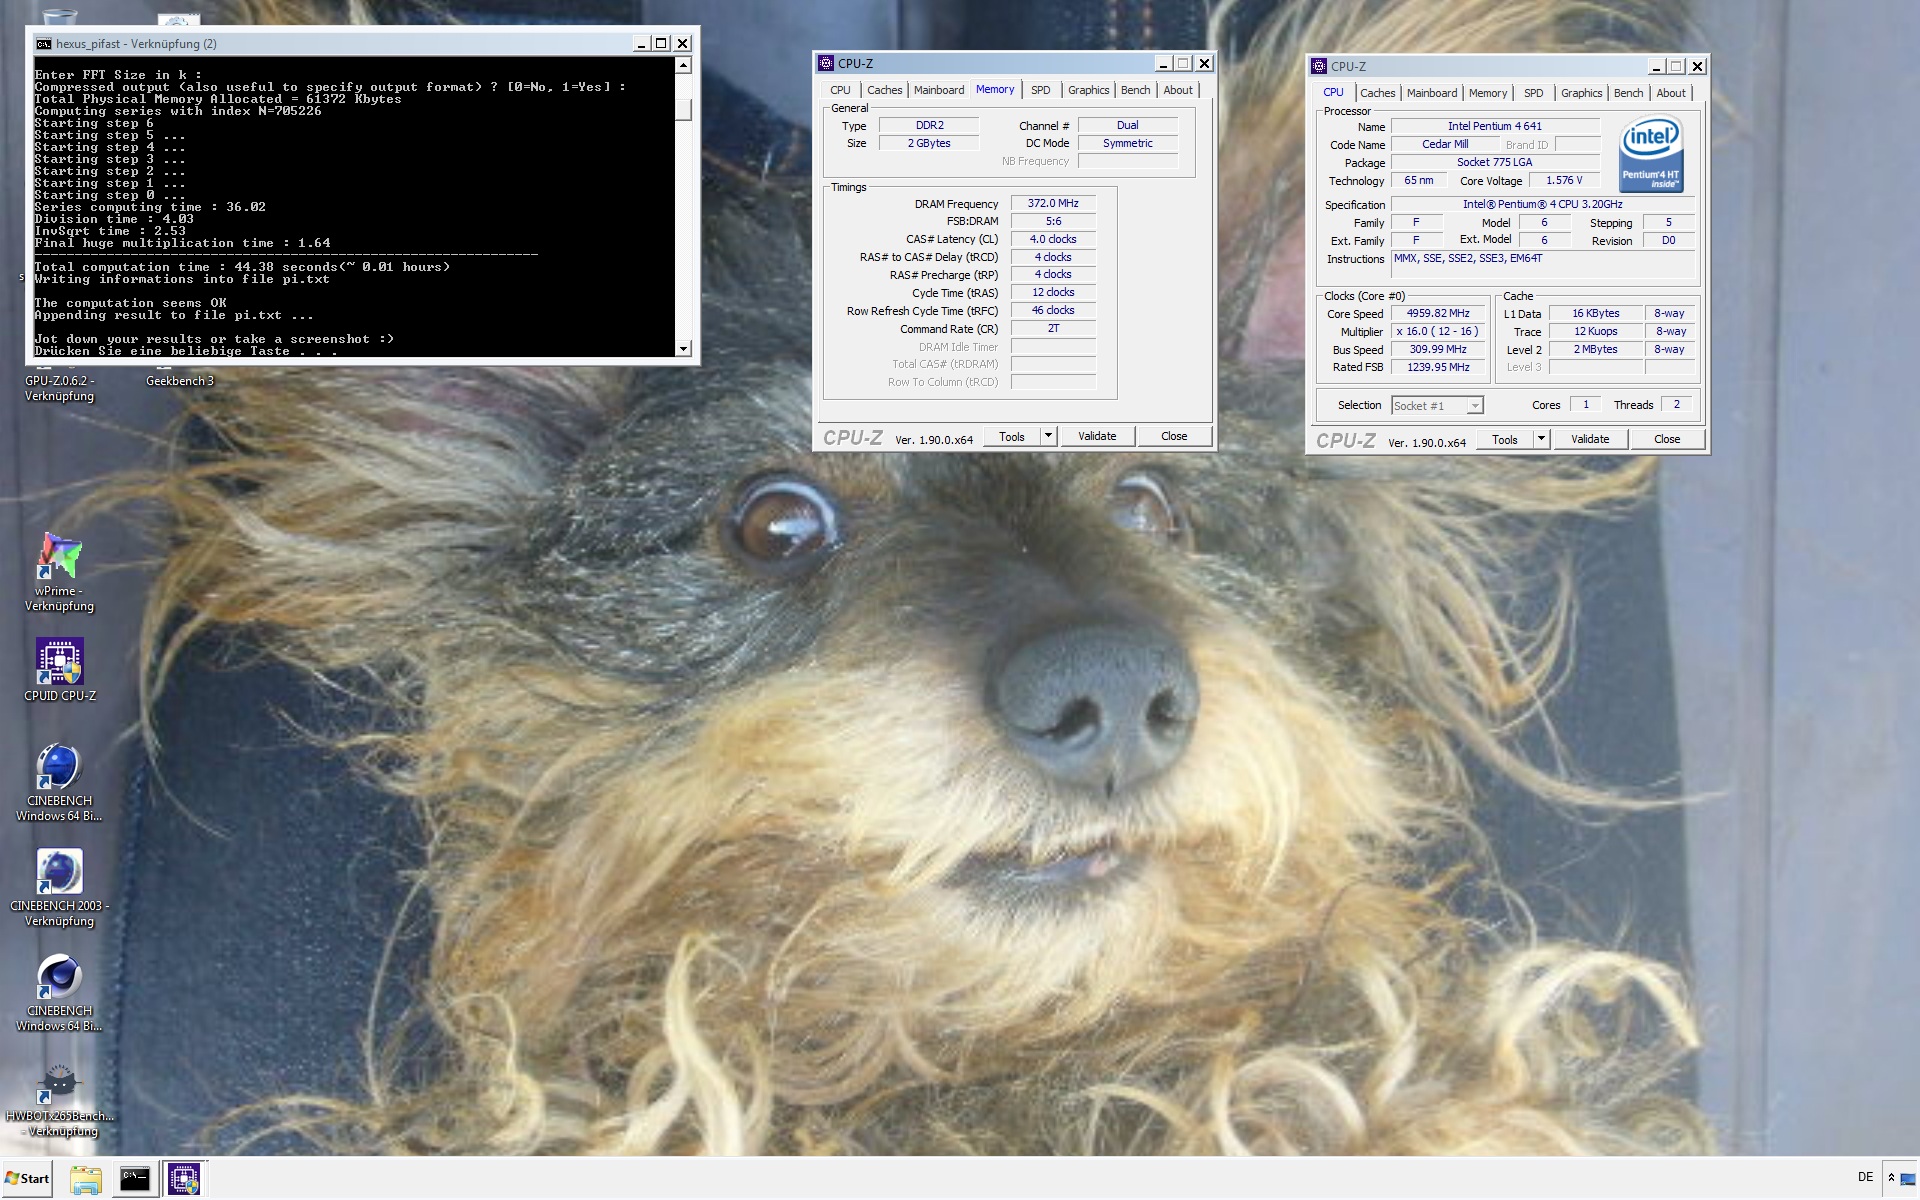Viewport: 1920px width, 1200px height.
Task: Minimize the hexus_pifast console window
Action: tap(641, 44)
